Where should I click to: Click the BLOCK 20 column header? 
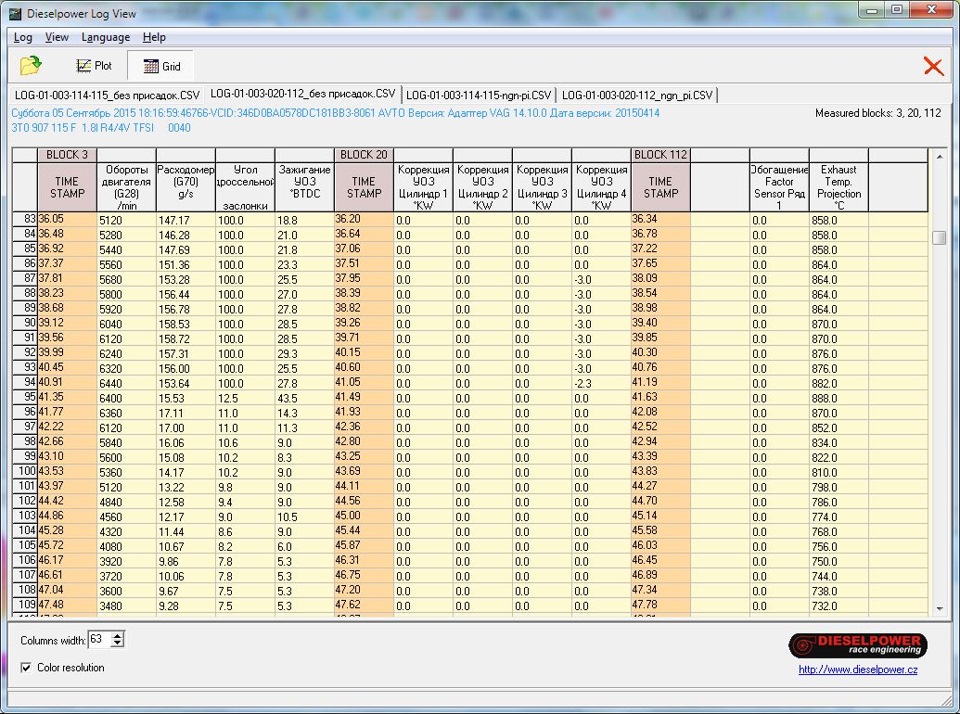click(x=364, y=155)
